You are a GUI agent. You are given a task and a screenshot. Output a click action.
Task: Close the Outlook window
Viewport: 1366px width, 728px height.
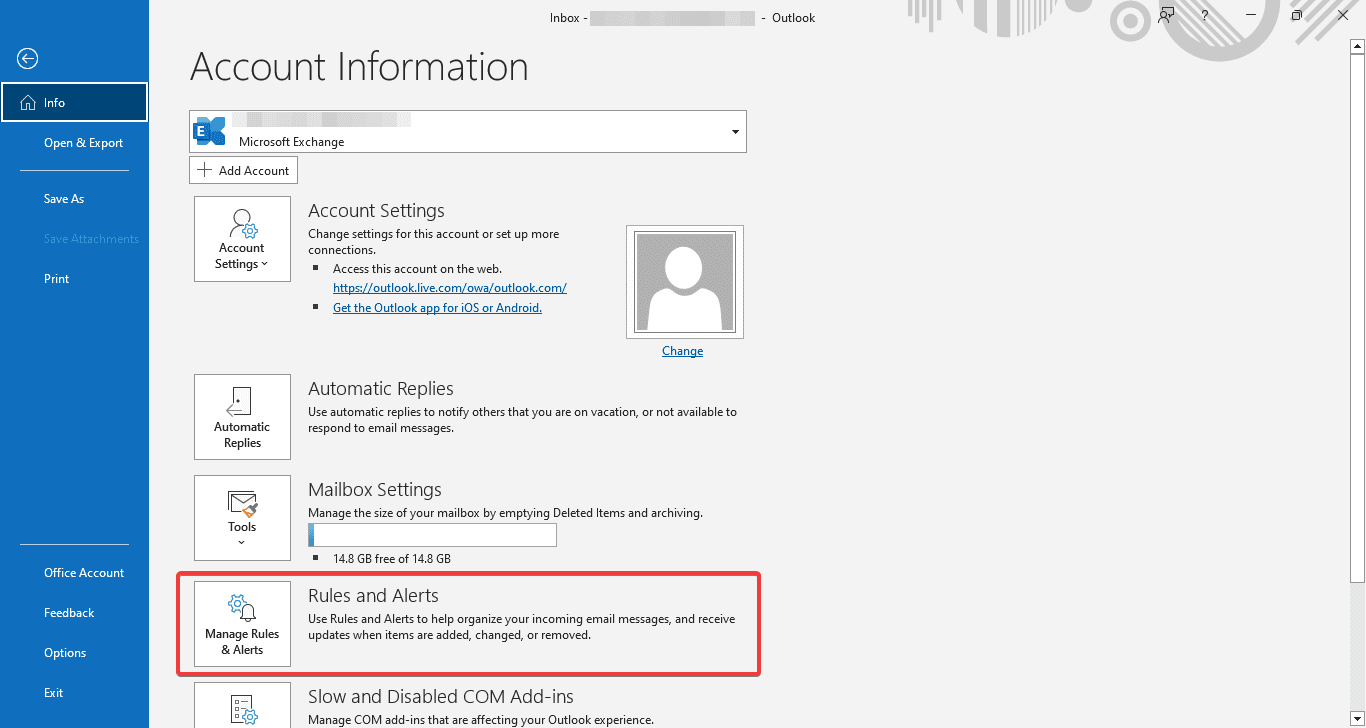coord(1343,16)
